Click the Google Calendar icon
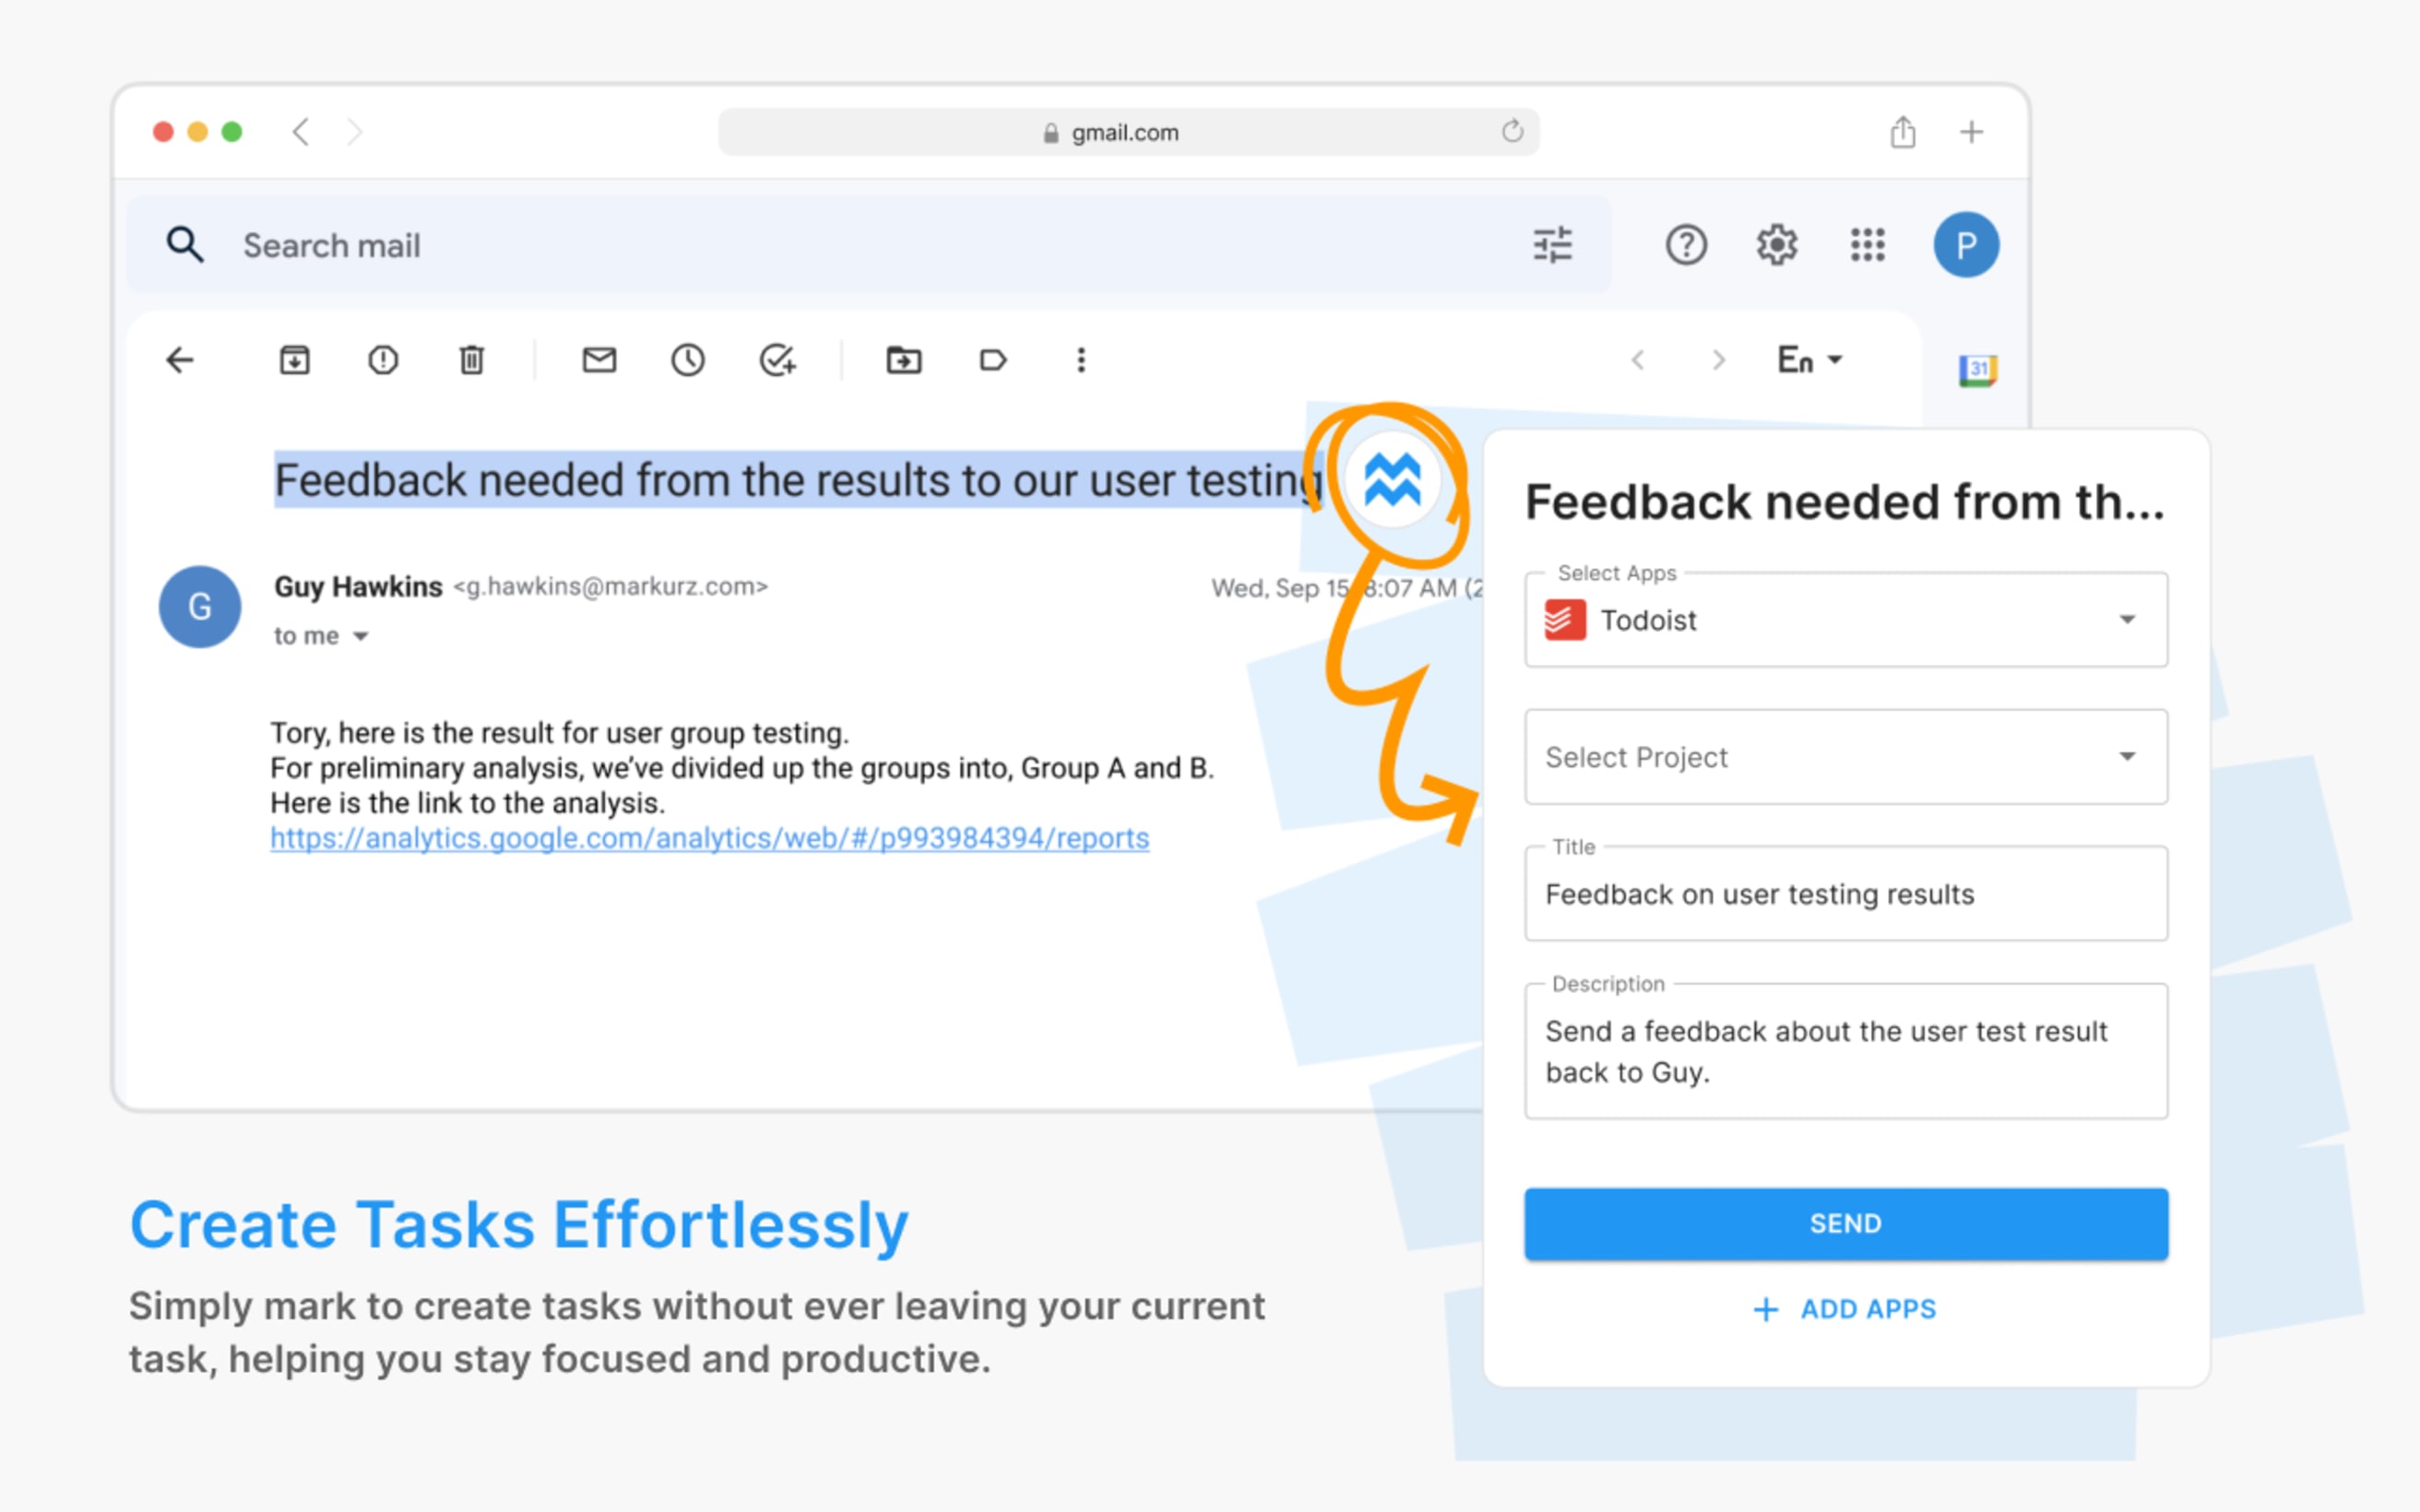The width and height of the screenshot is (2420, 1512). [x=1979, y=362]
